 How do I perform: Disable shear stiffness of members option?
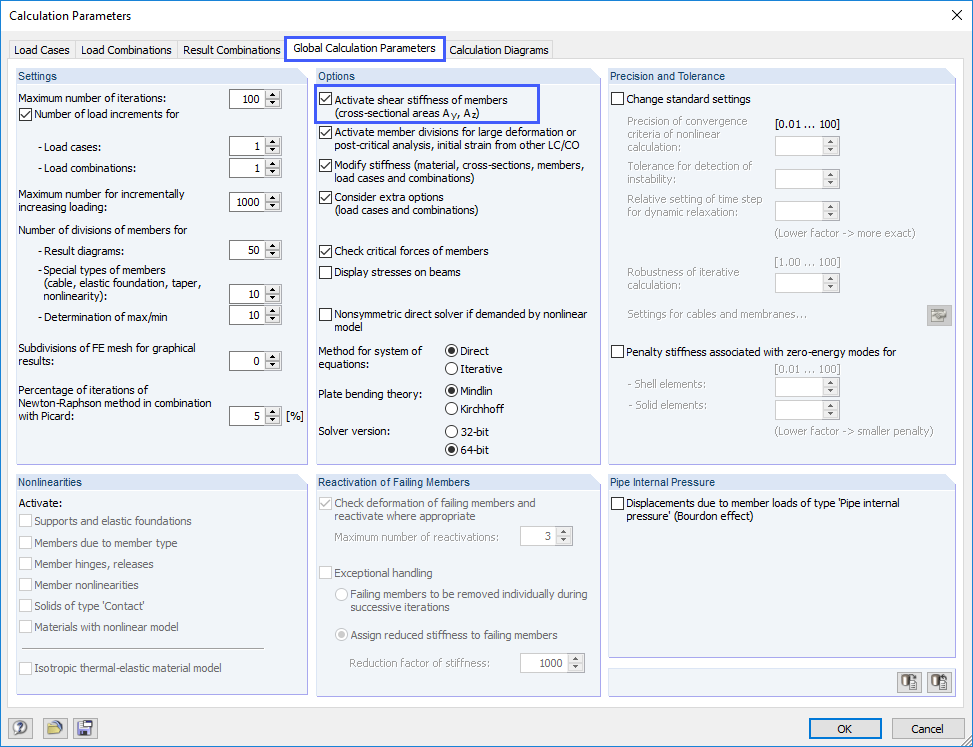pos(325,98)
